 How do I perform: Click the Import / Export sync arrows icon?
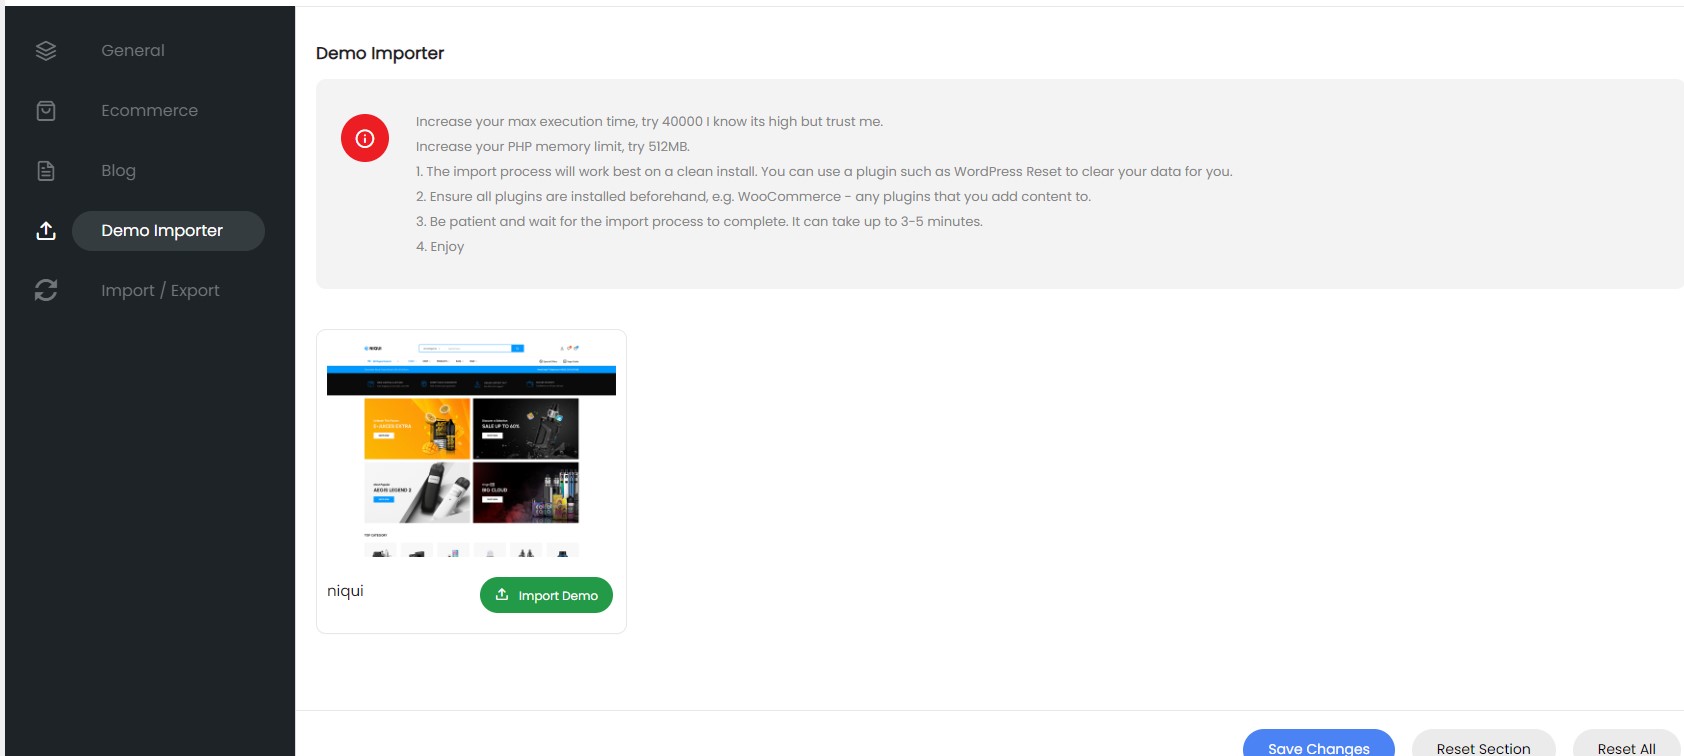pyautogui.click(x=46, y=291)
